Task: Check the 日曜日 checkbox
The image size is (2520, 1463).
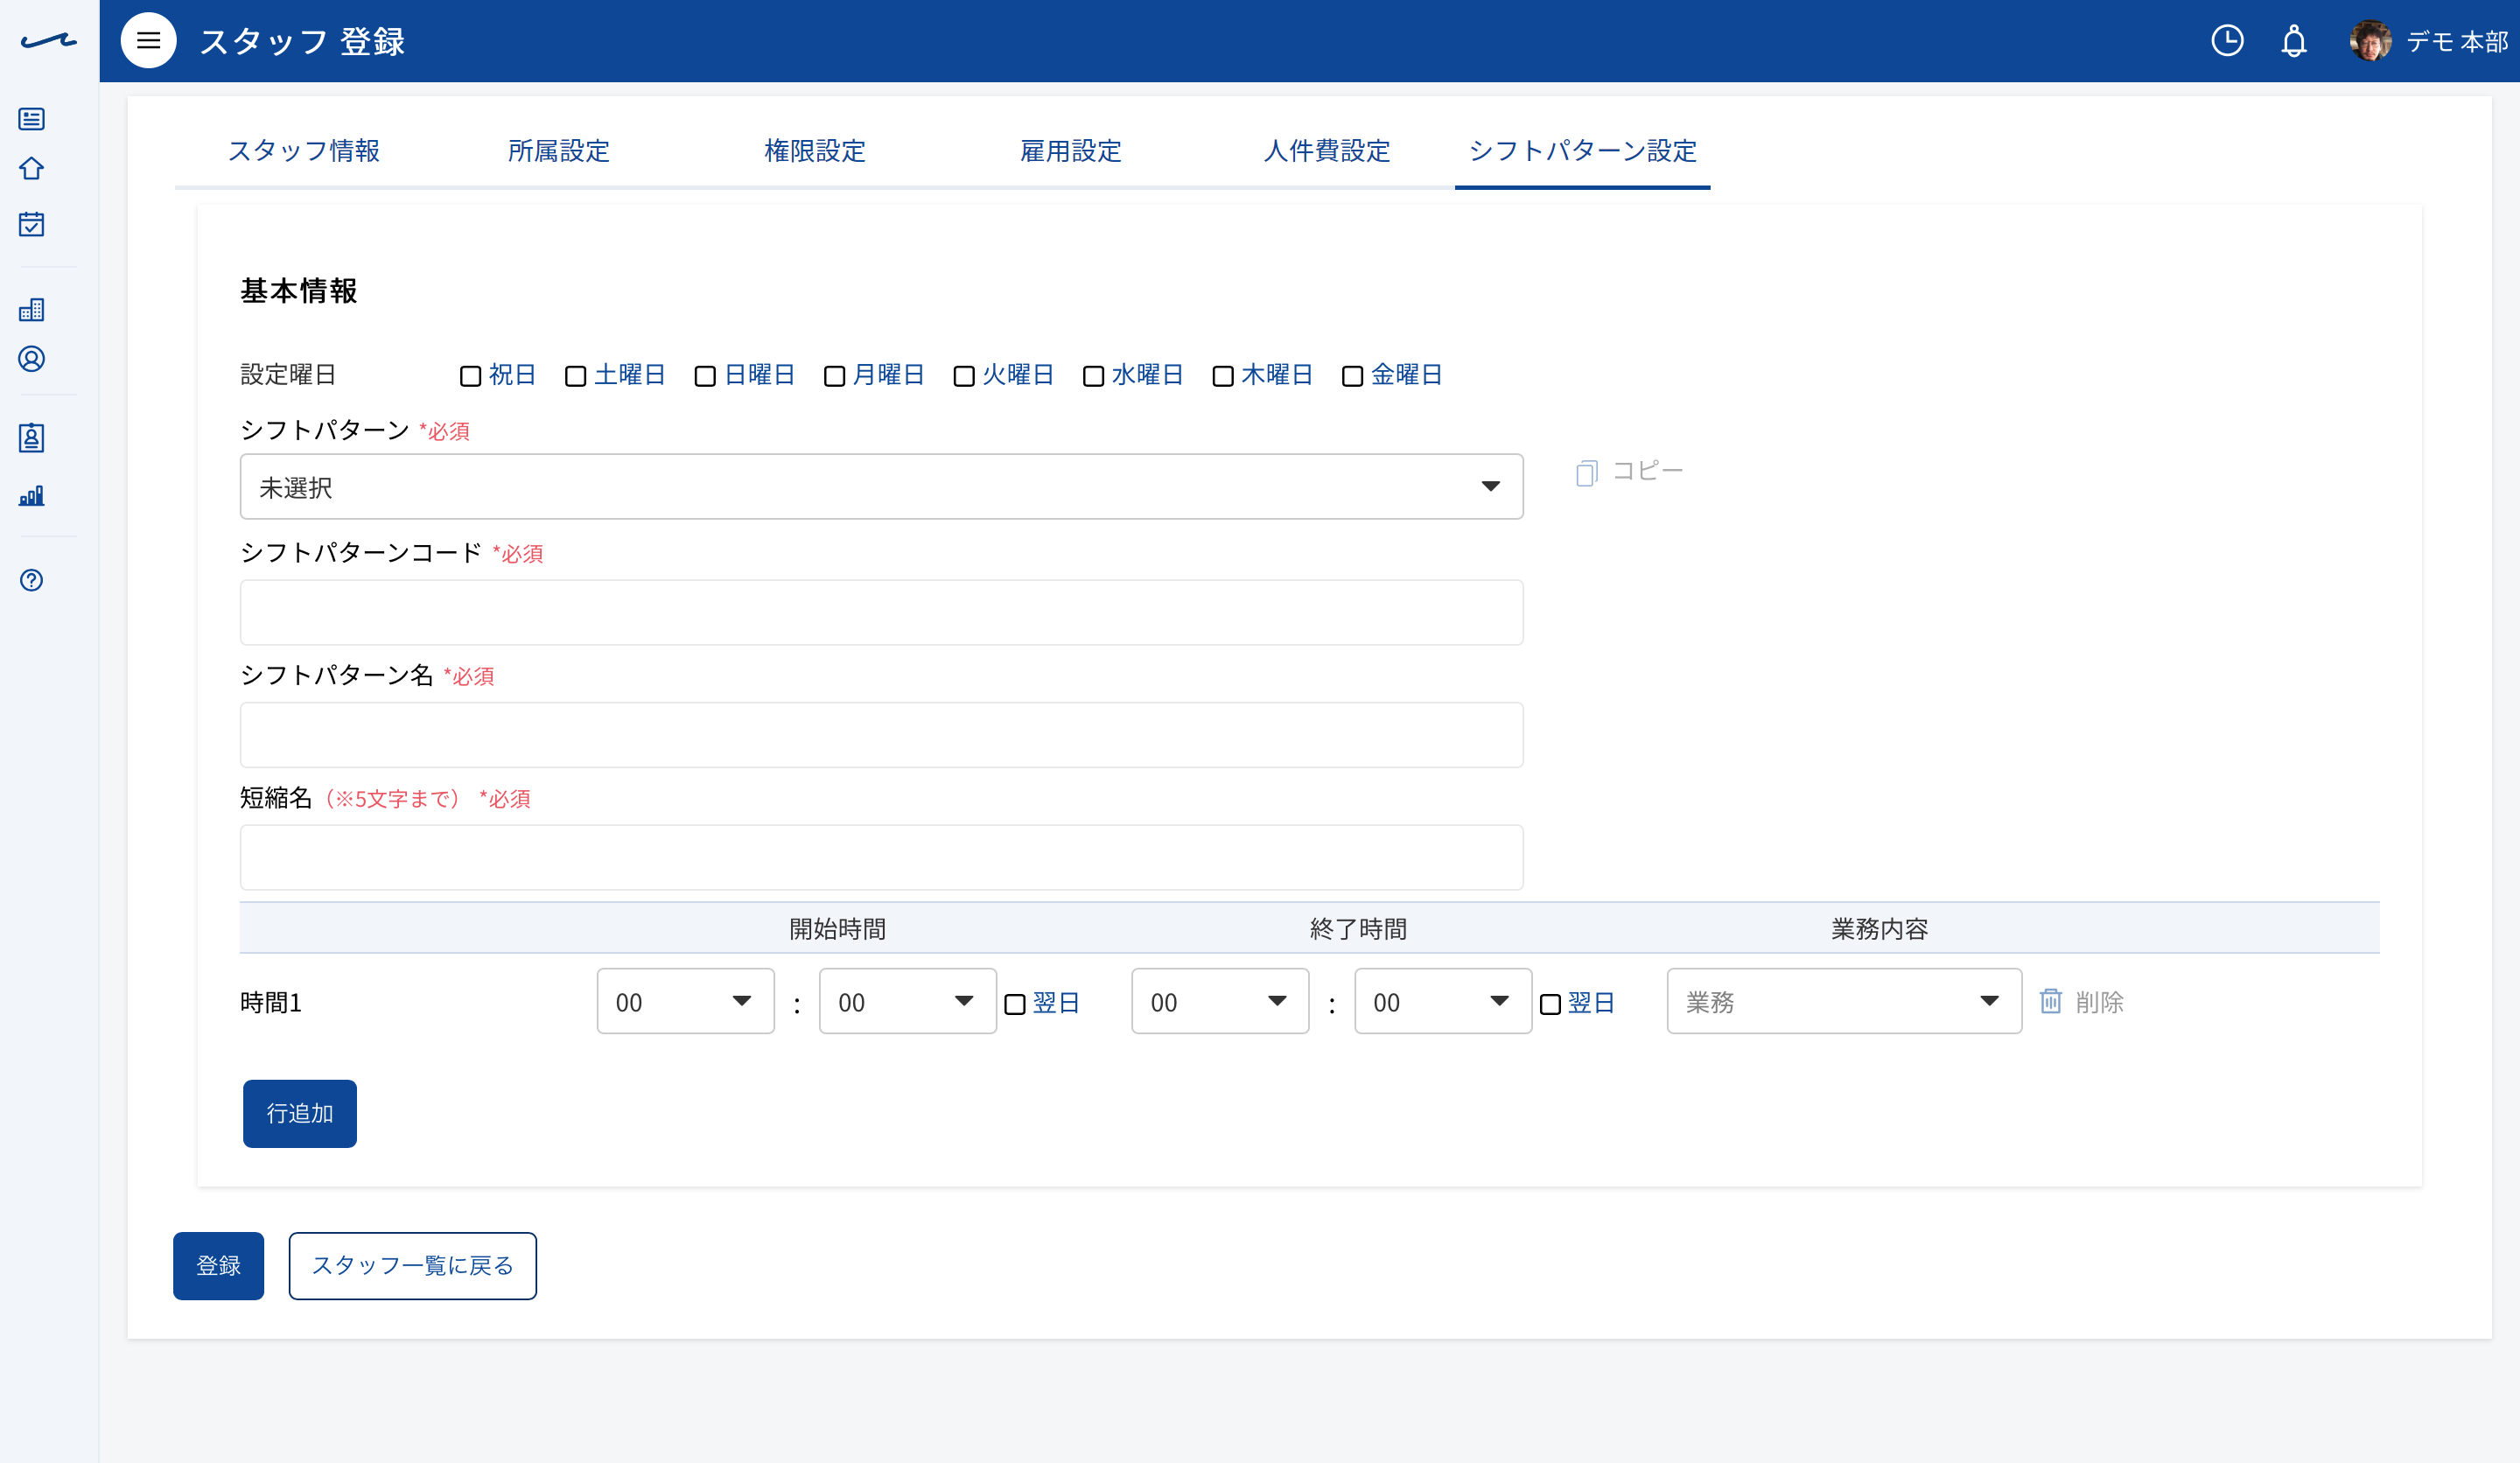Action: tap(705, 376)
